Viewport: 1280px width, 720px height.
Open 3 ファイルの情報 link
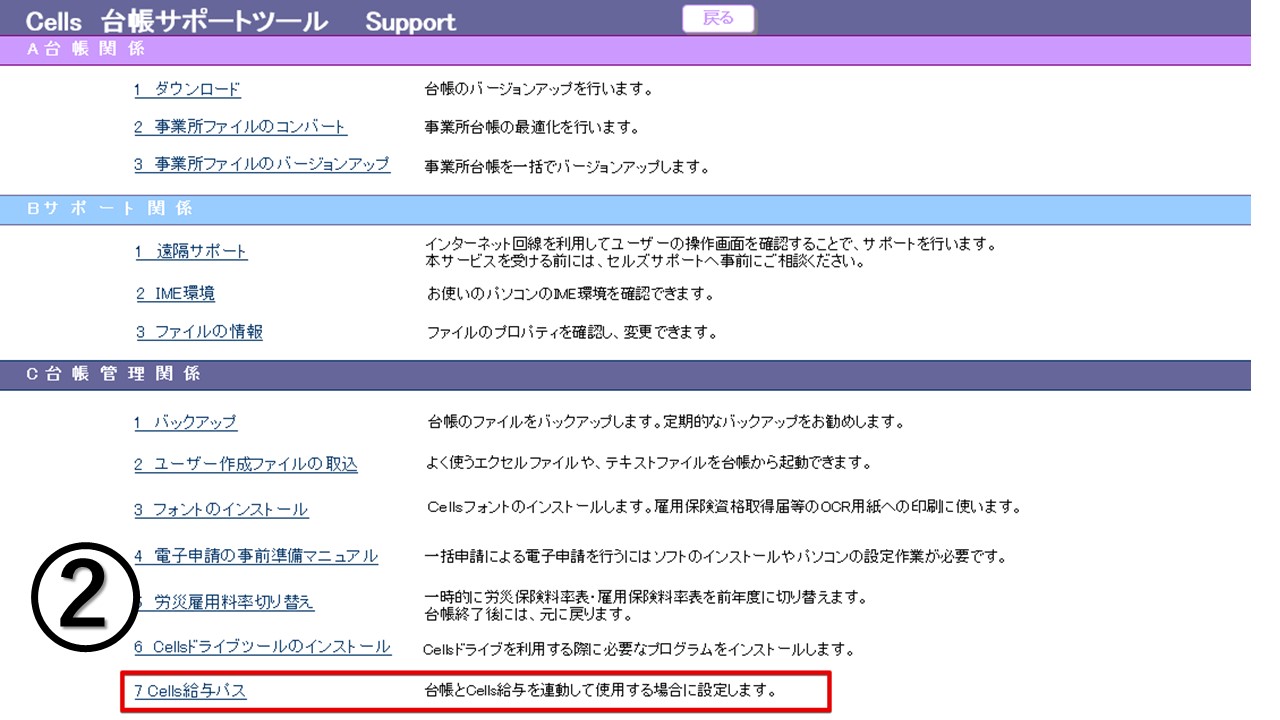[x=199, y=332]
